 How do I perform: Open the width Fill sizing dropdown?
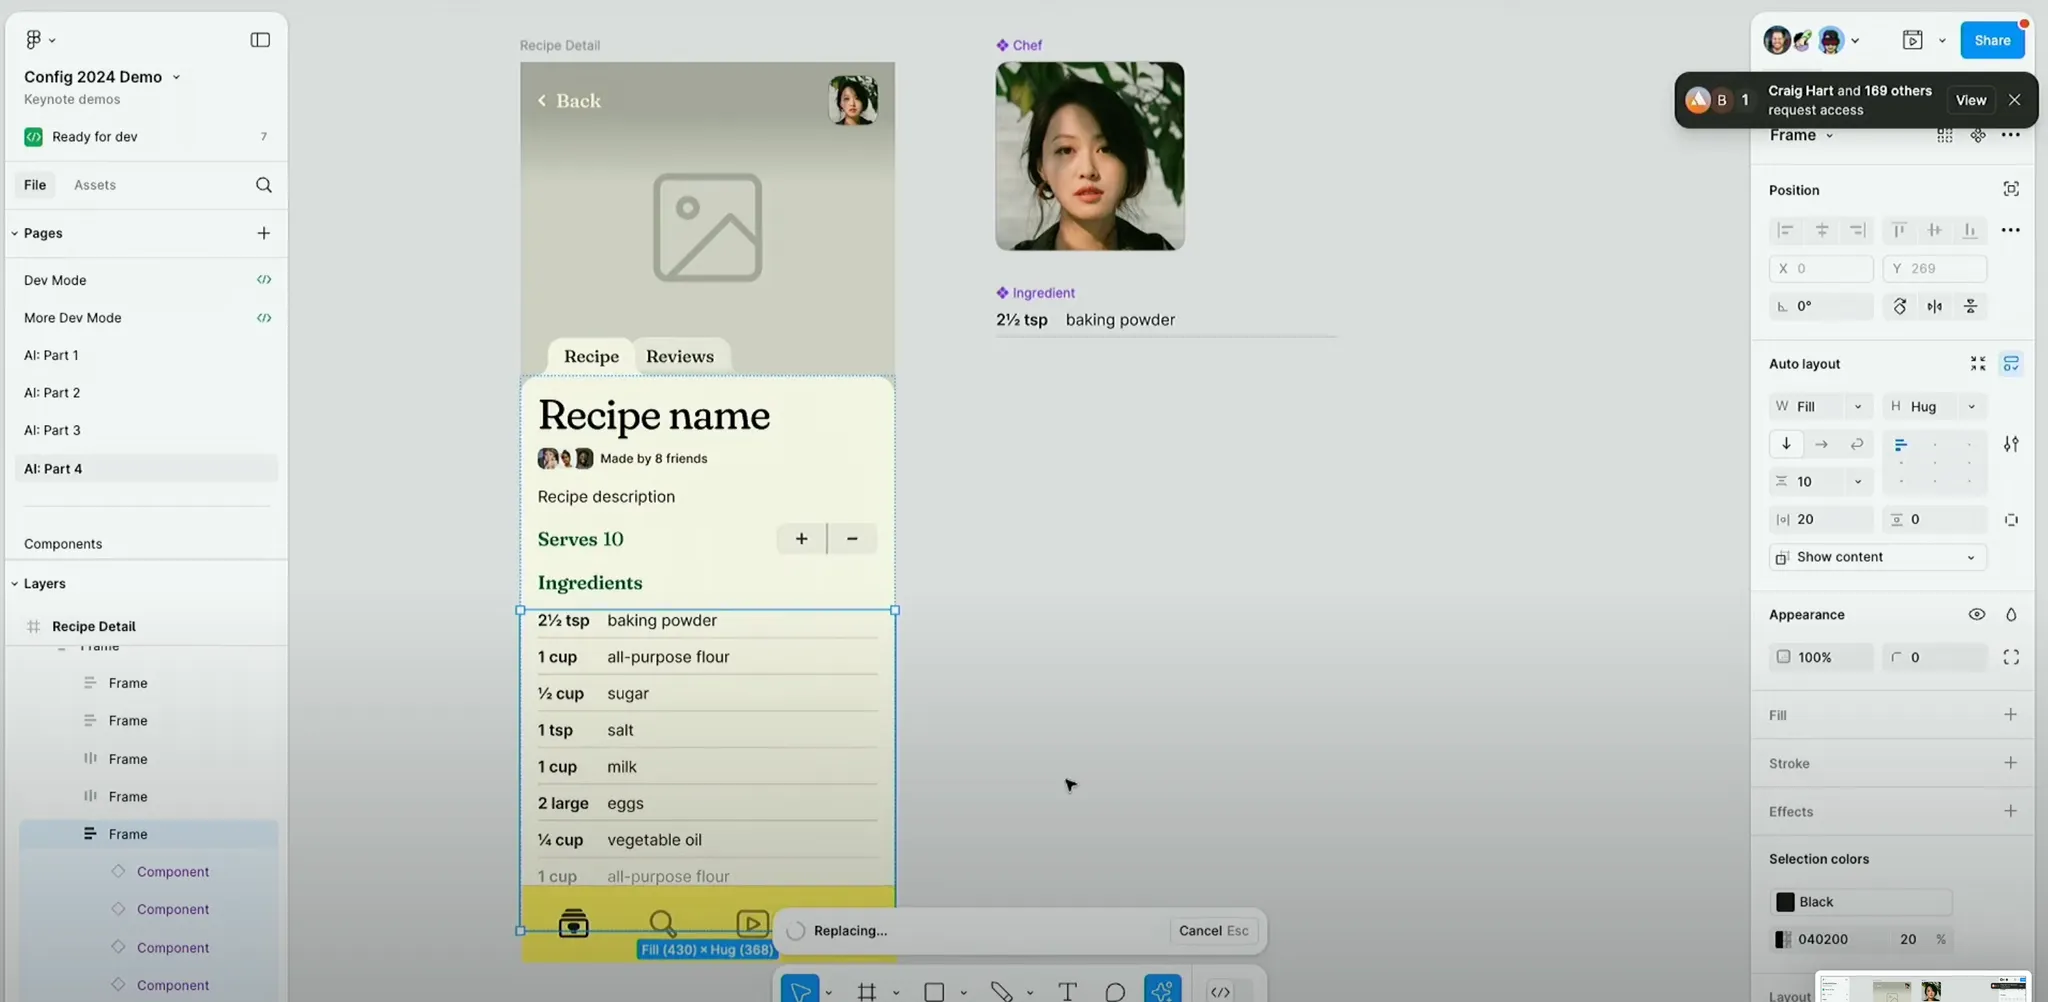[1857, 407]
